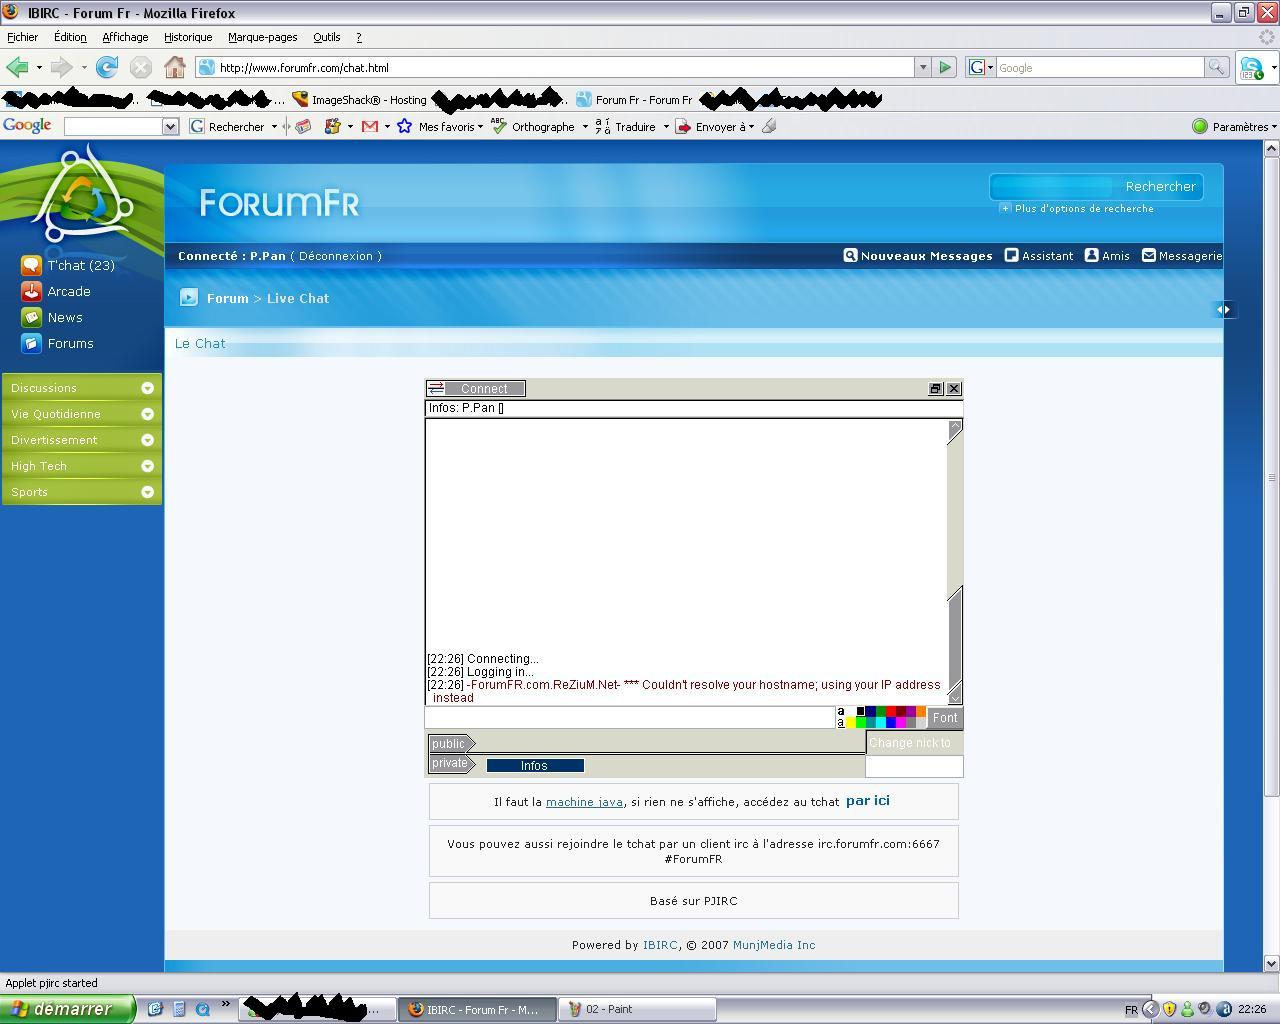Screen dimensions: 1280x1024
Task: Open the Historique menu
Action: point(188,37)
